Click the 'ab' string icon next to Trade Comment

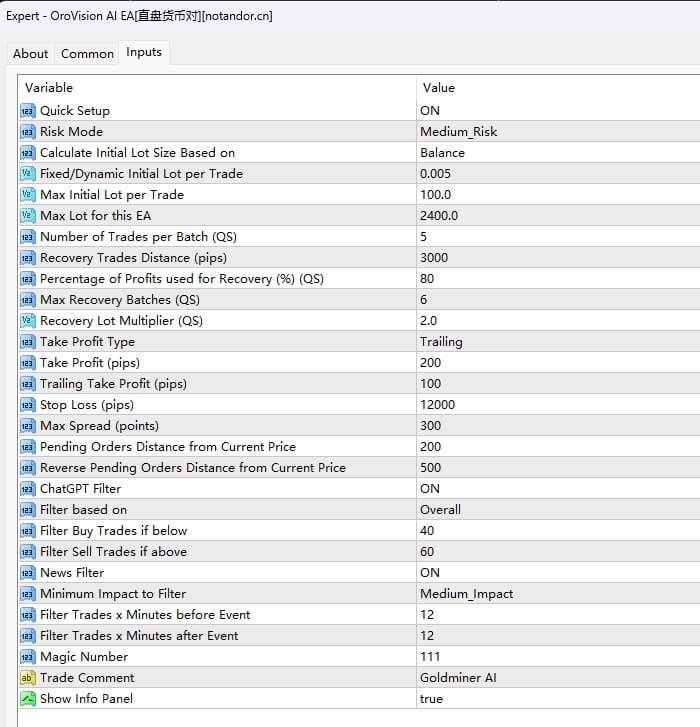tap(28, 678)
